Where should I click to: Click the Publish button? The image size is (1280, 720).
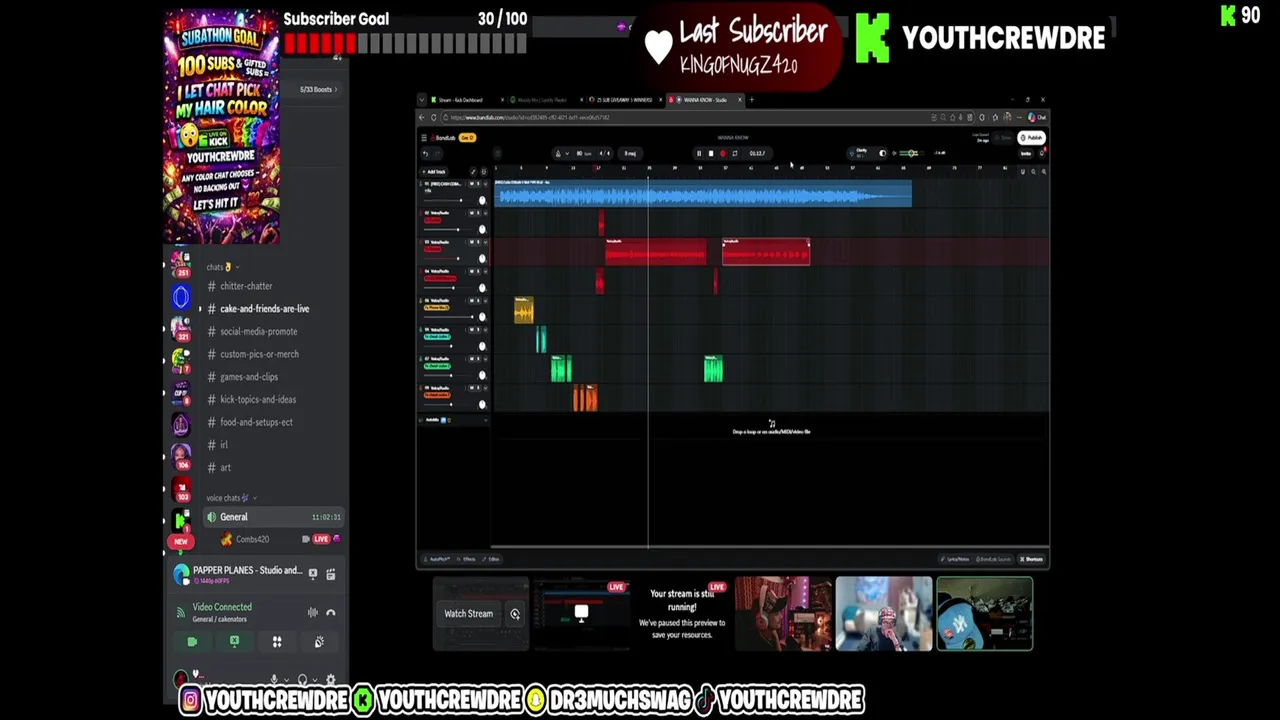(1031, 137)
